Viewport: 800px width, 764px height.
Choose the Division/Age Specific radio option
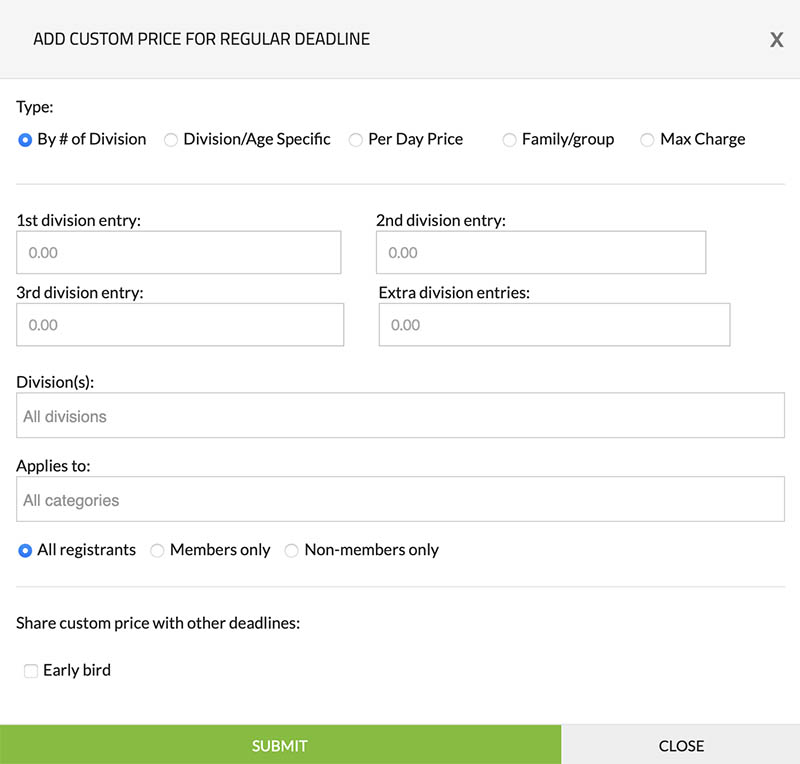click(171, 140)
